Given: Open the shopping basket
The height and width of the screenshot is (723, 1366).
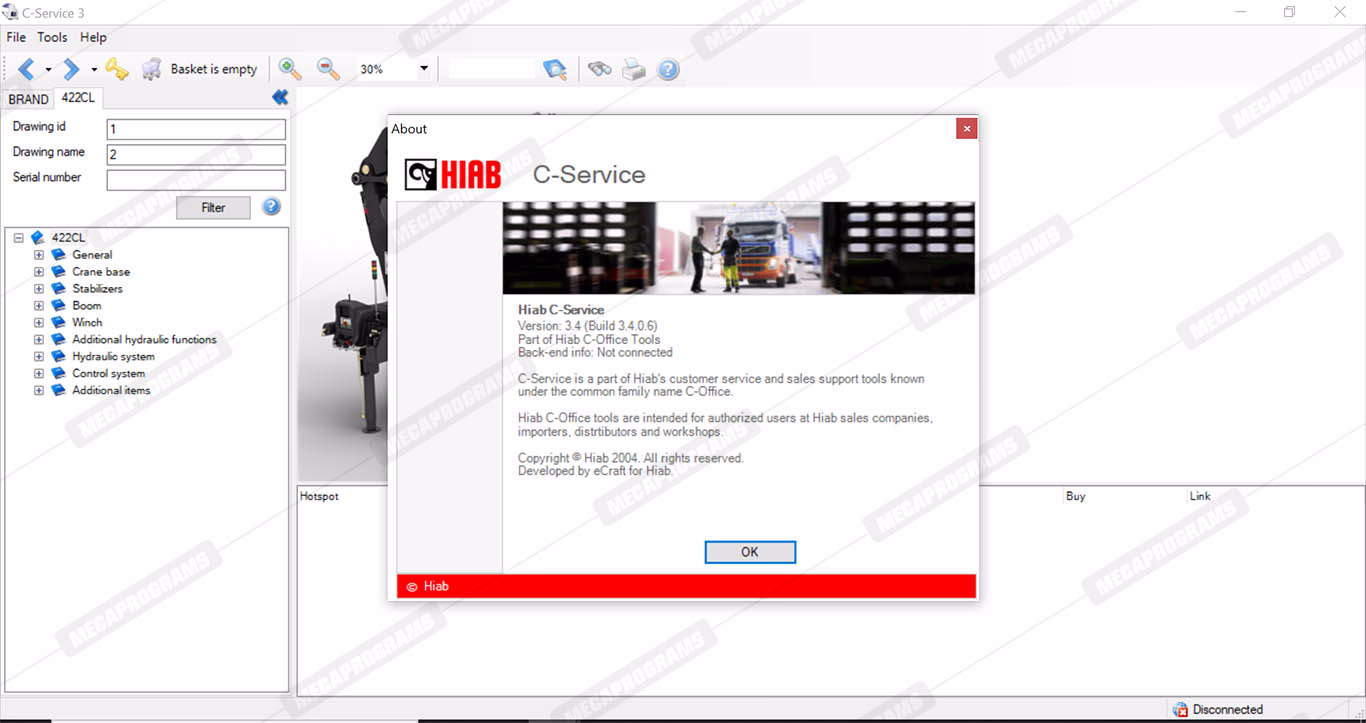Looking at the screenshot, I should point(151,69).
